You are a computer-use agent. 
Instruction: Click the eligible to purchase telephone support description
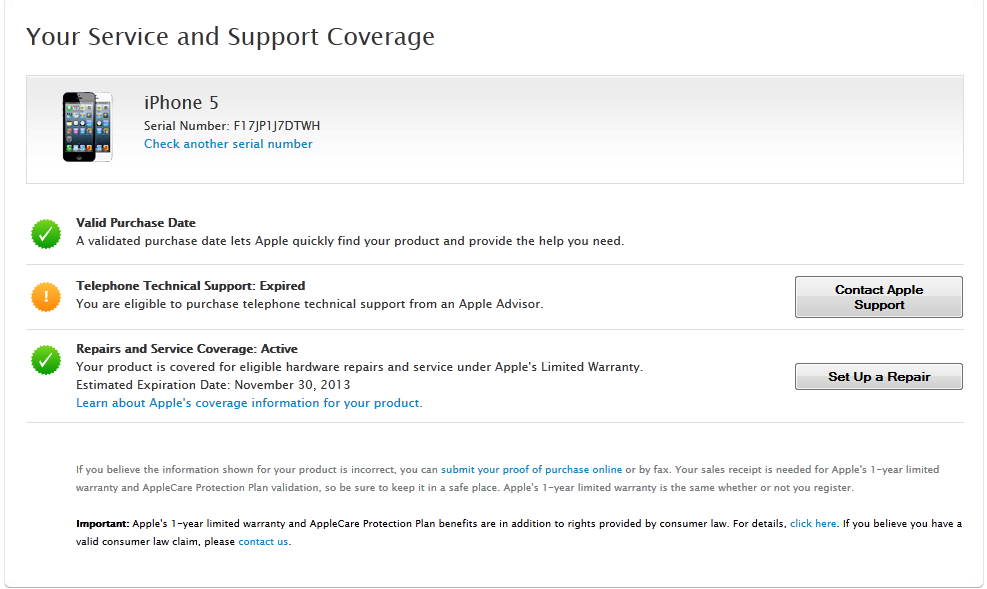pyautogui.click(x=309, y=304)
